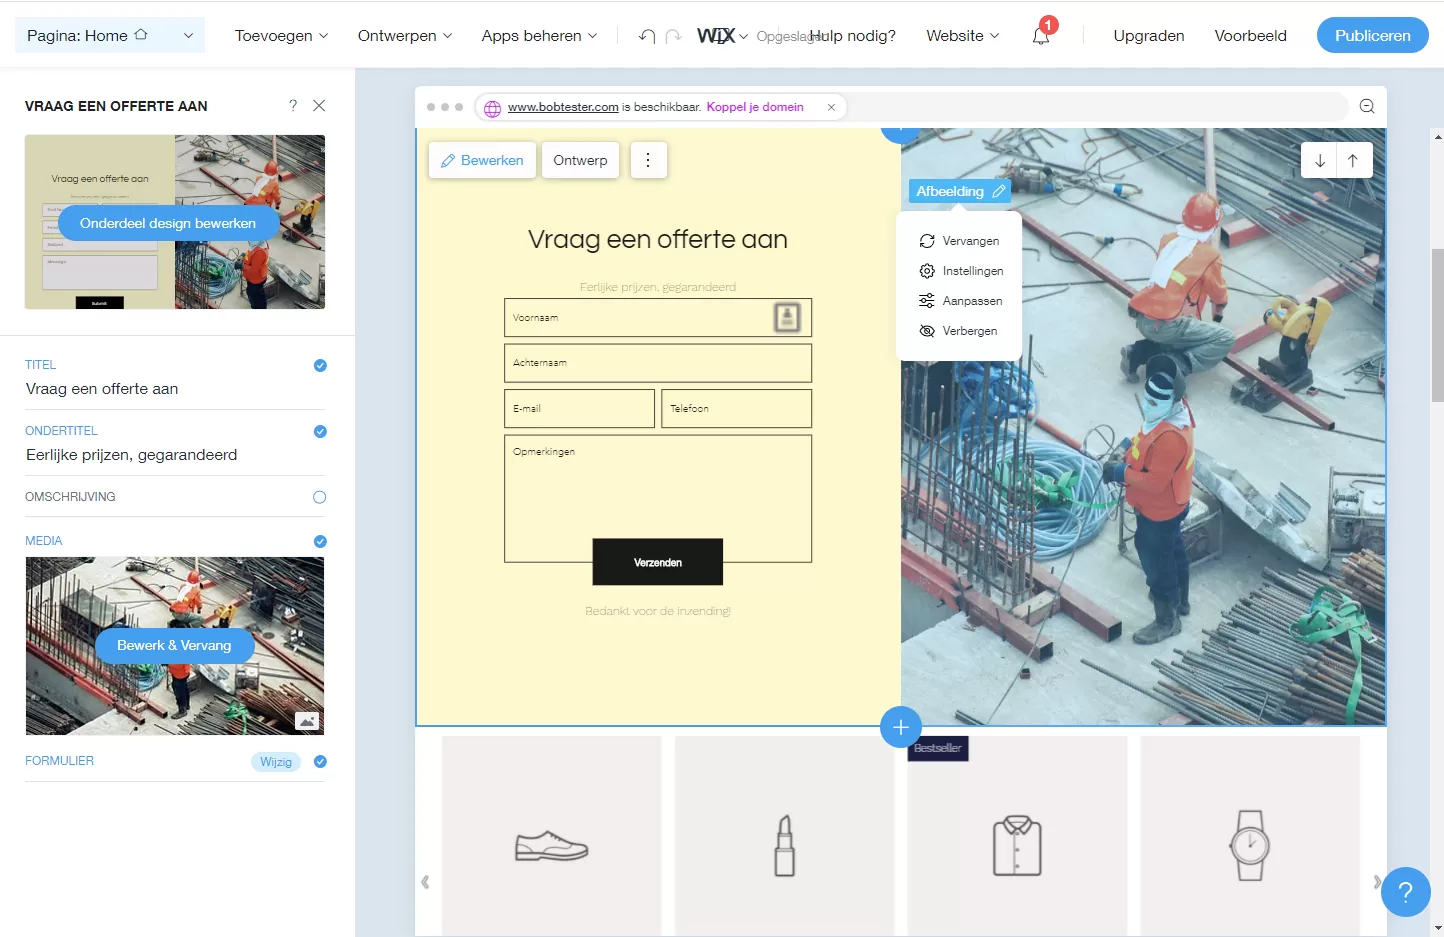The width and height of the screenshot is (1444, 937).
Task: Move section up with the up arrow
Action: pos(1353,160)
